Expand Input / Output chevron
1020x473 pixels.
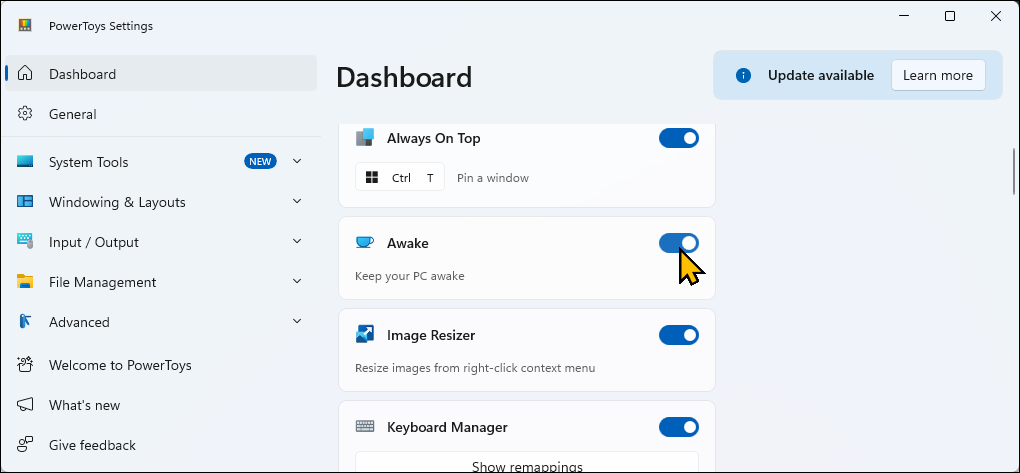[x=297, y=241]
